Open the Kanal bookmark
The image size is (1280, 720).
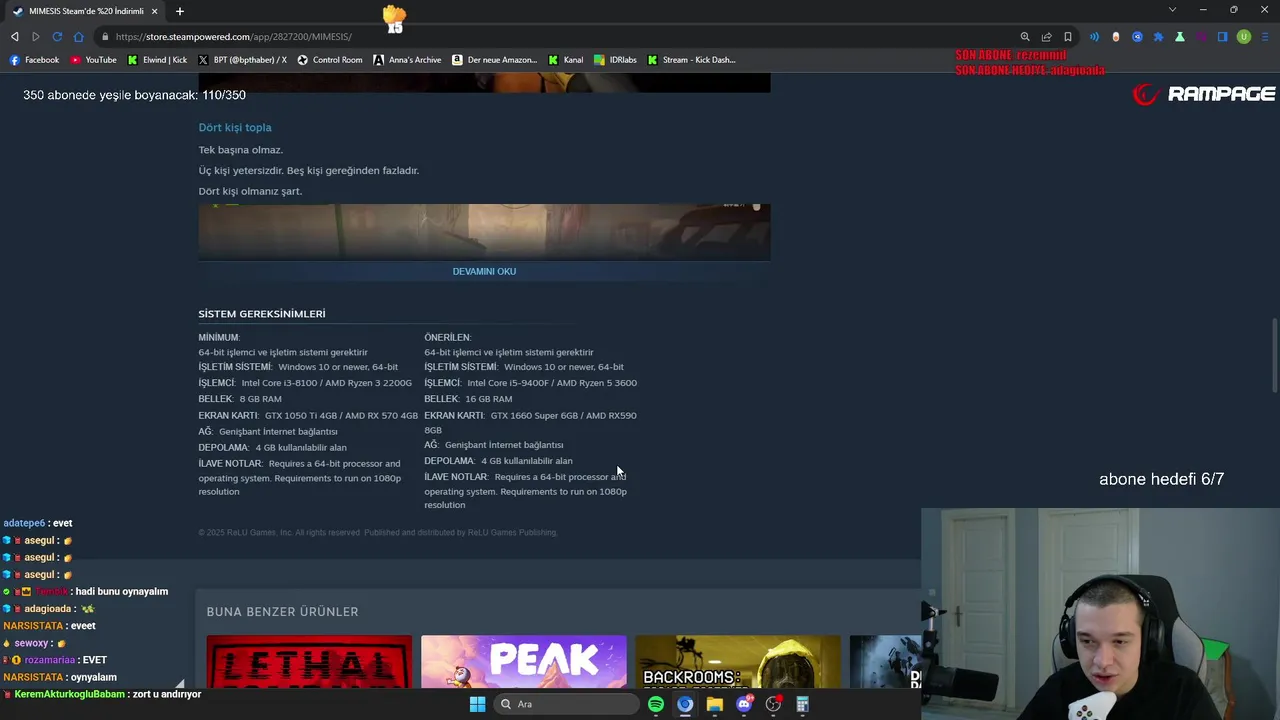[565, 60]
